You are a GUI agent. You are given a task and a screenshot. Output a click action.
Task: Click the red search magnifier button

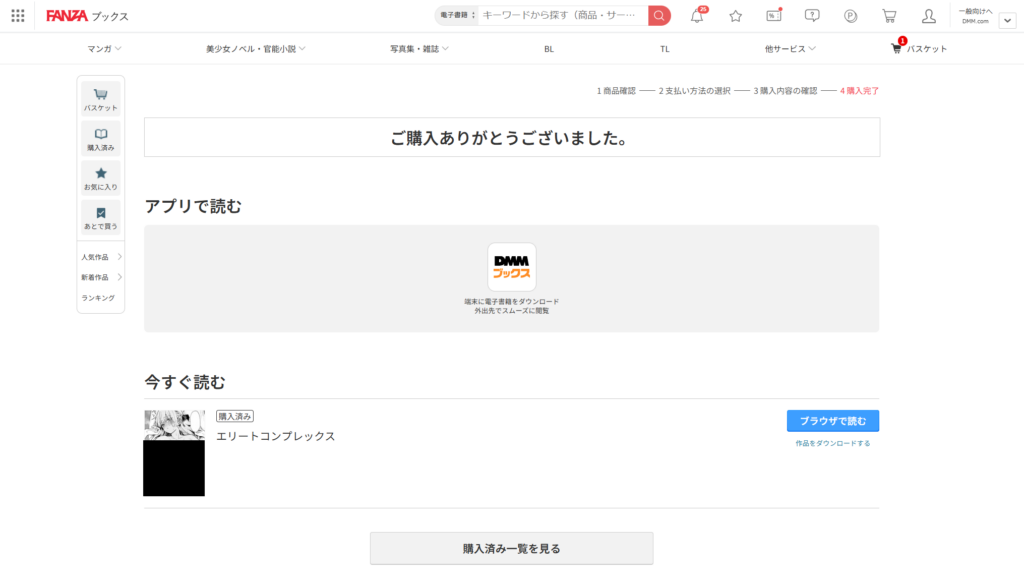tap(659, 16)
